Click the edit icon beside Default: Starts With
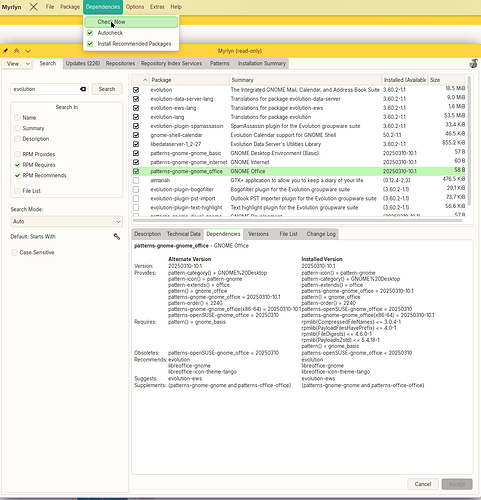Image resolution: width=481 pixels, height=500 pixels. coord(117,237)
